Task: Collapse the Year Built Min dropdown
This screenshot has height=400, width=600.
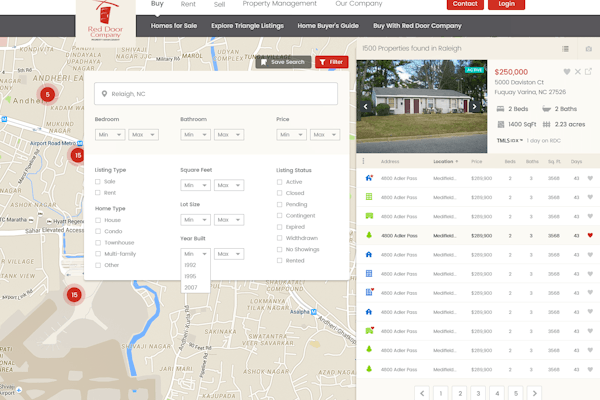Action: (x=195, y=254)
